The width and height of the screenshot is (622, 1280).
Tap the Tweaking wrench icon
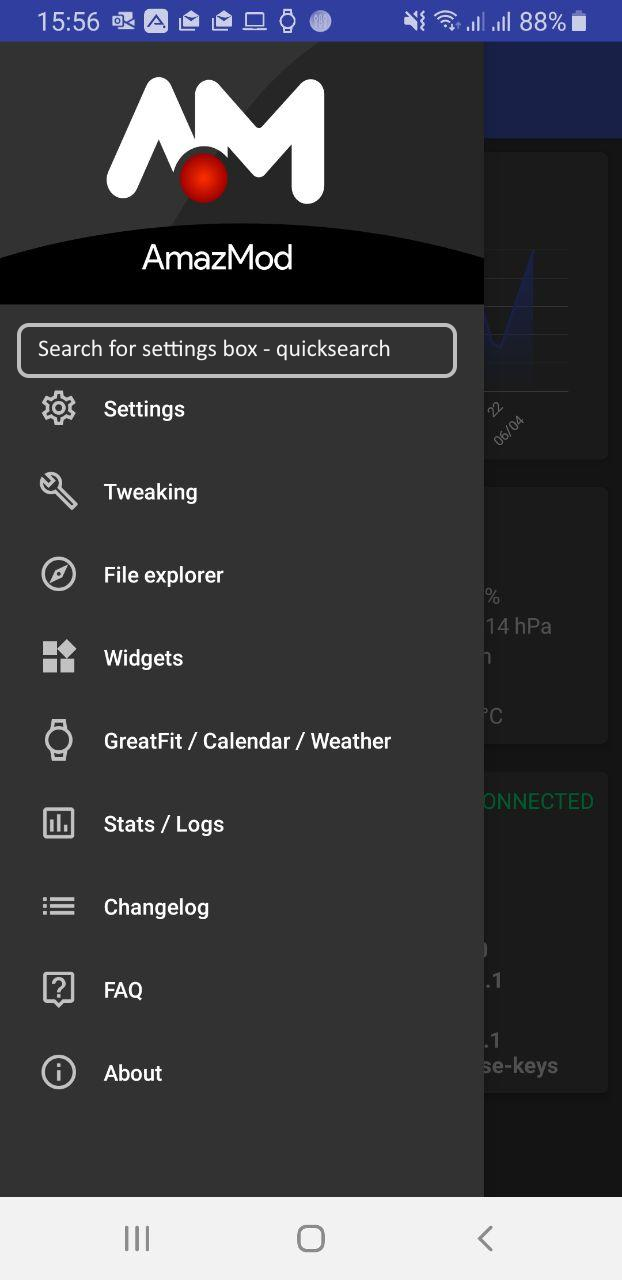point(58,491)
